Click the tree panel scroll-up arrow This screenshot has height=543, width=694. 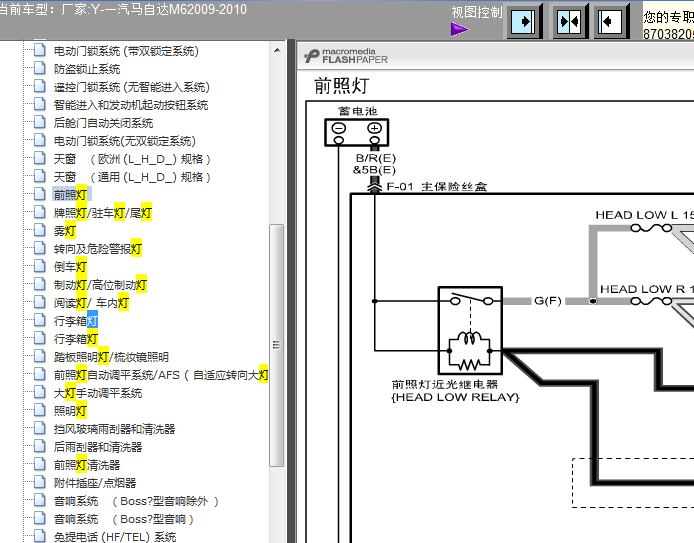pos(277,50)
